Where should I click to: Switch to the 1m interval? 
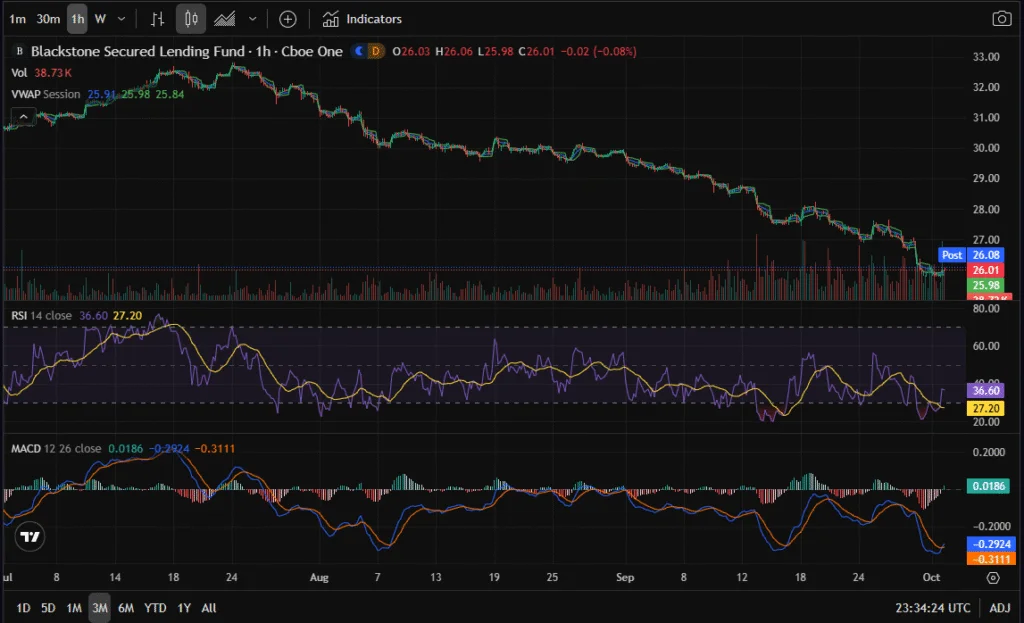(17, 19)
